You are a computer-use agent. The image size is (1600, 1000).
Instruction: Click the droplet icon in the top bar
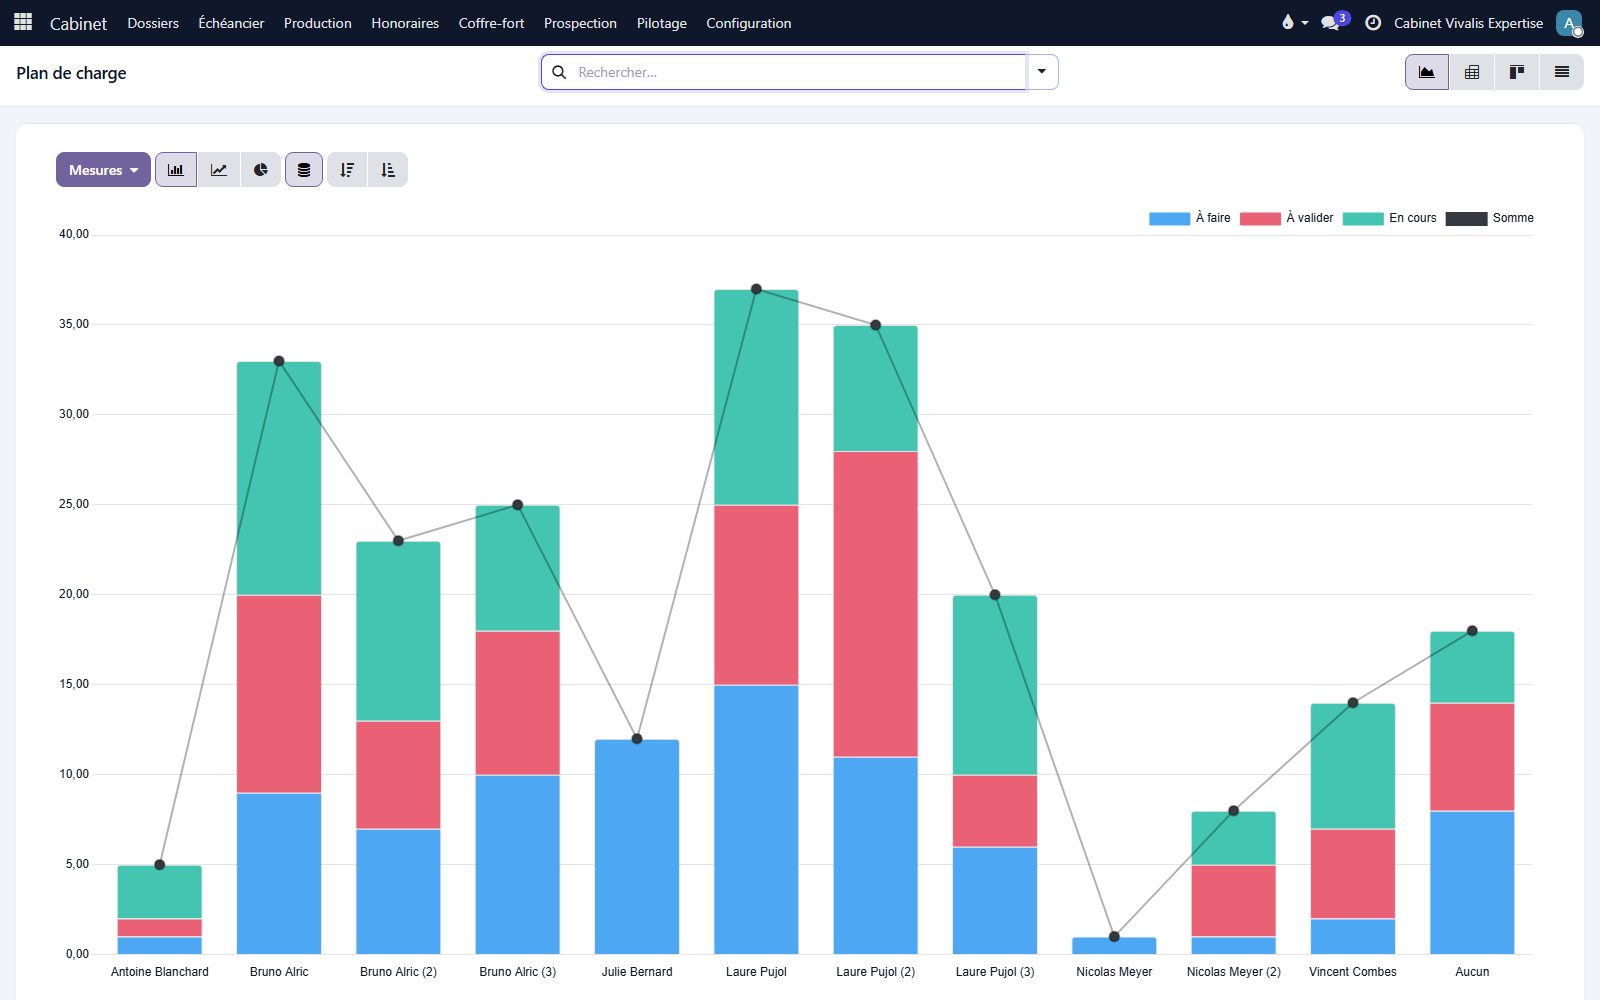click(1287, 22)
